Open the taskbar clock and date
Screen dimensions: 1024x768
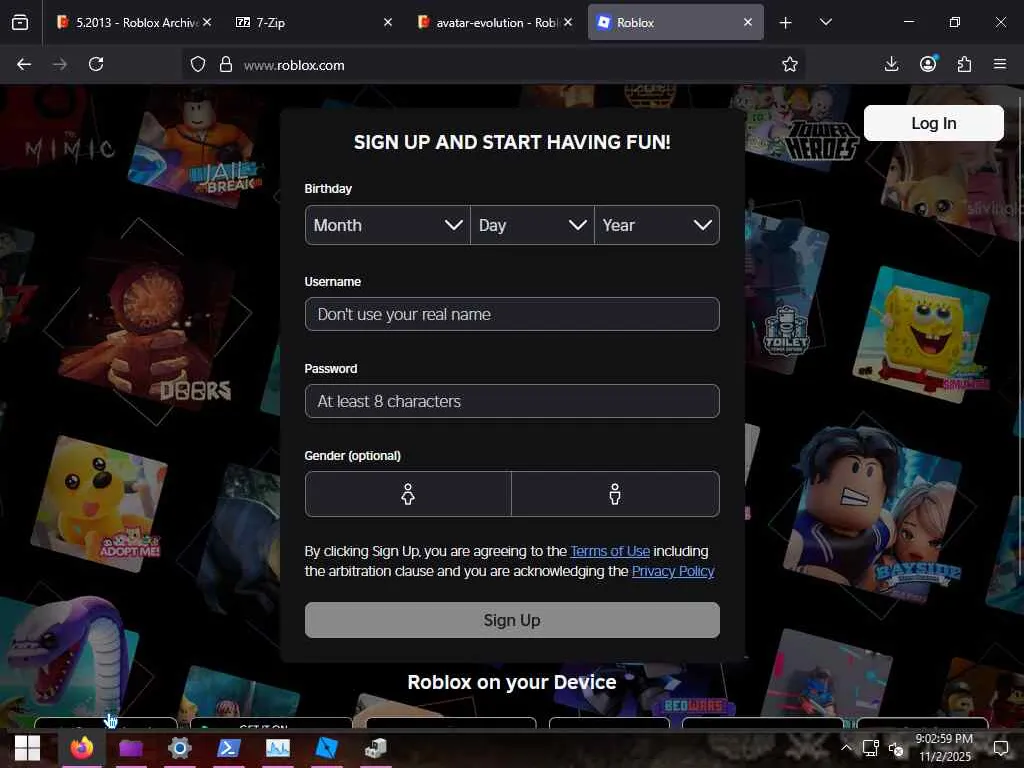point(944,747)
